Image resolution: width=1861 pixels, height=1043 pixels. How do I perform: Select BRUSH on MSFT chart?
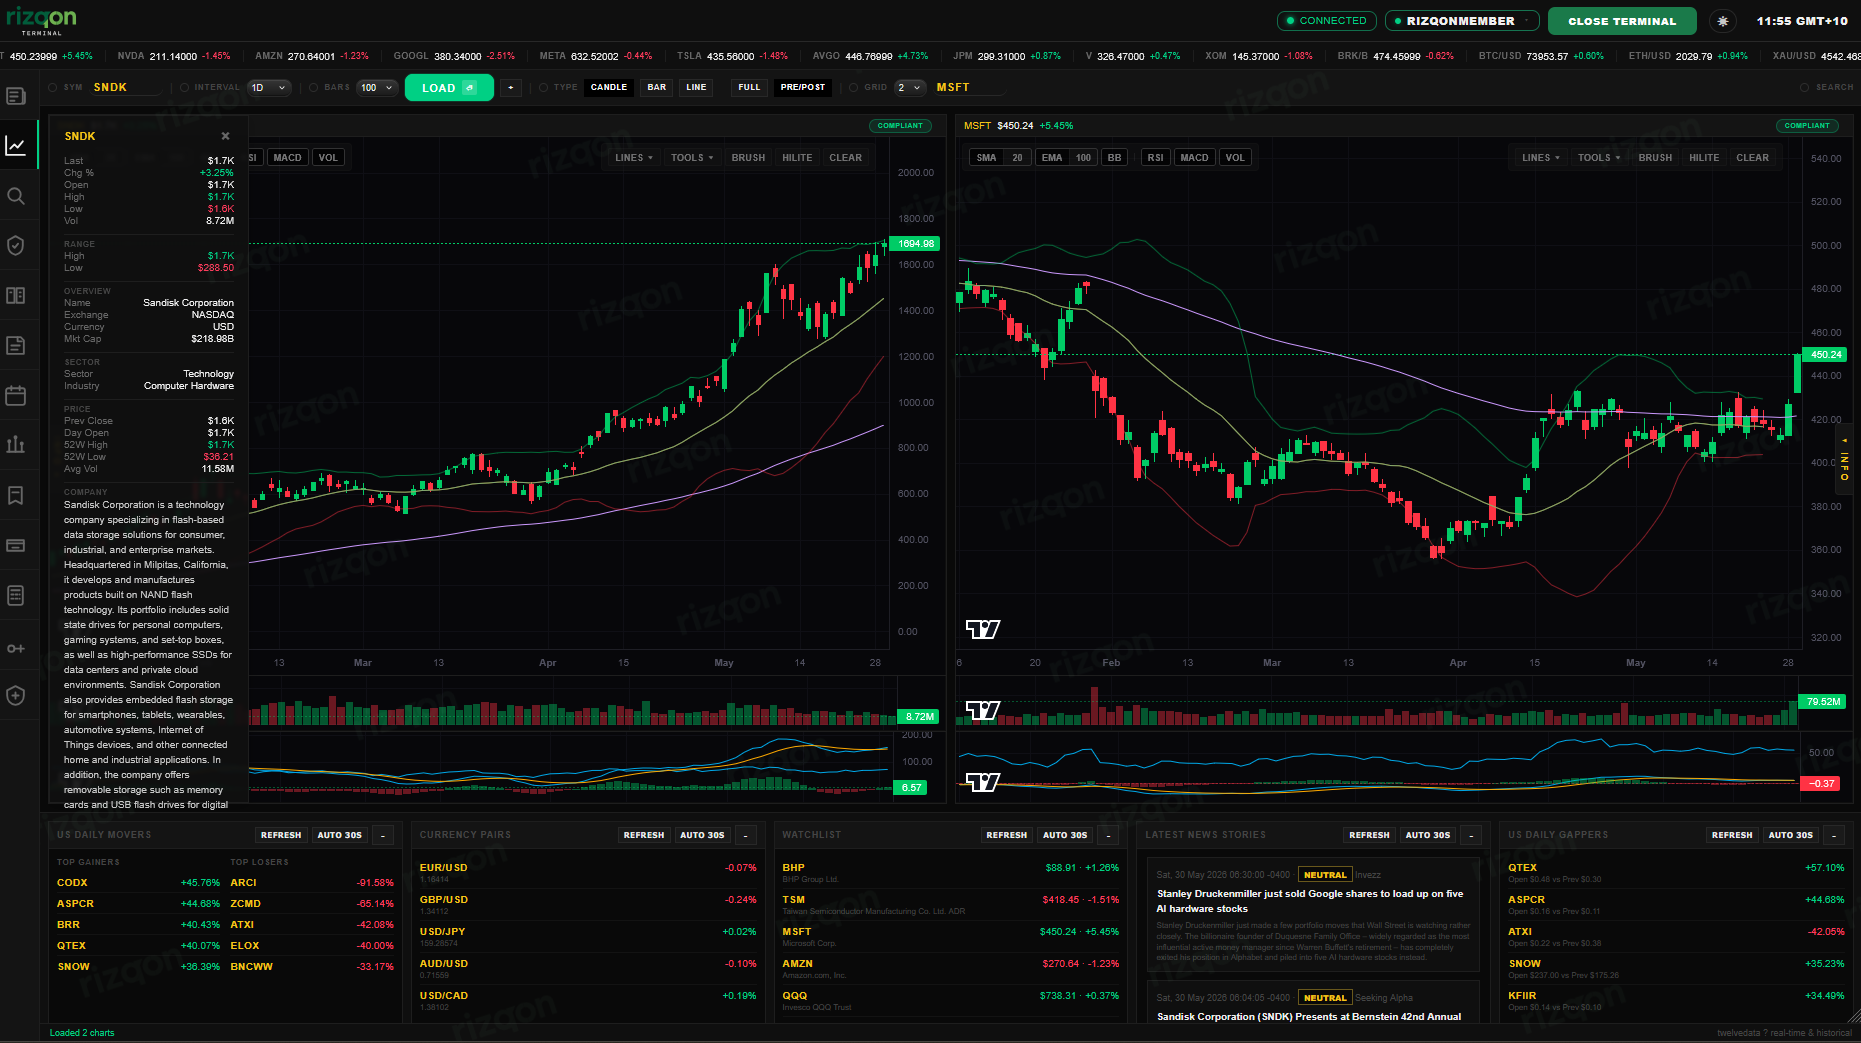coord(1655,158)
